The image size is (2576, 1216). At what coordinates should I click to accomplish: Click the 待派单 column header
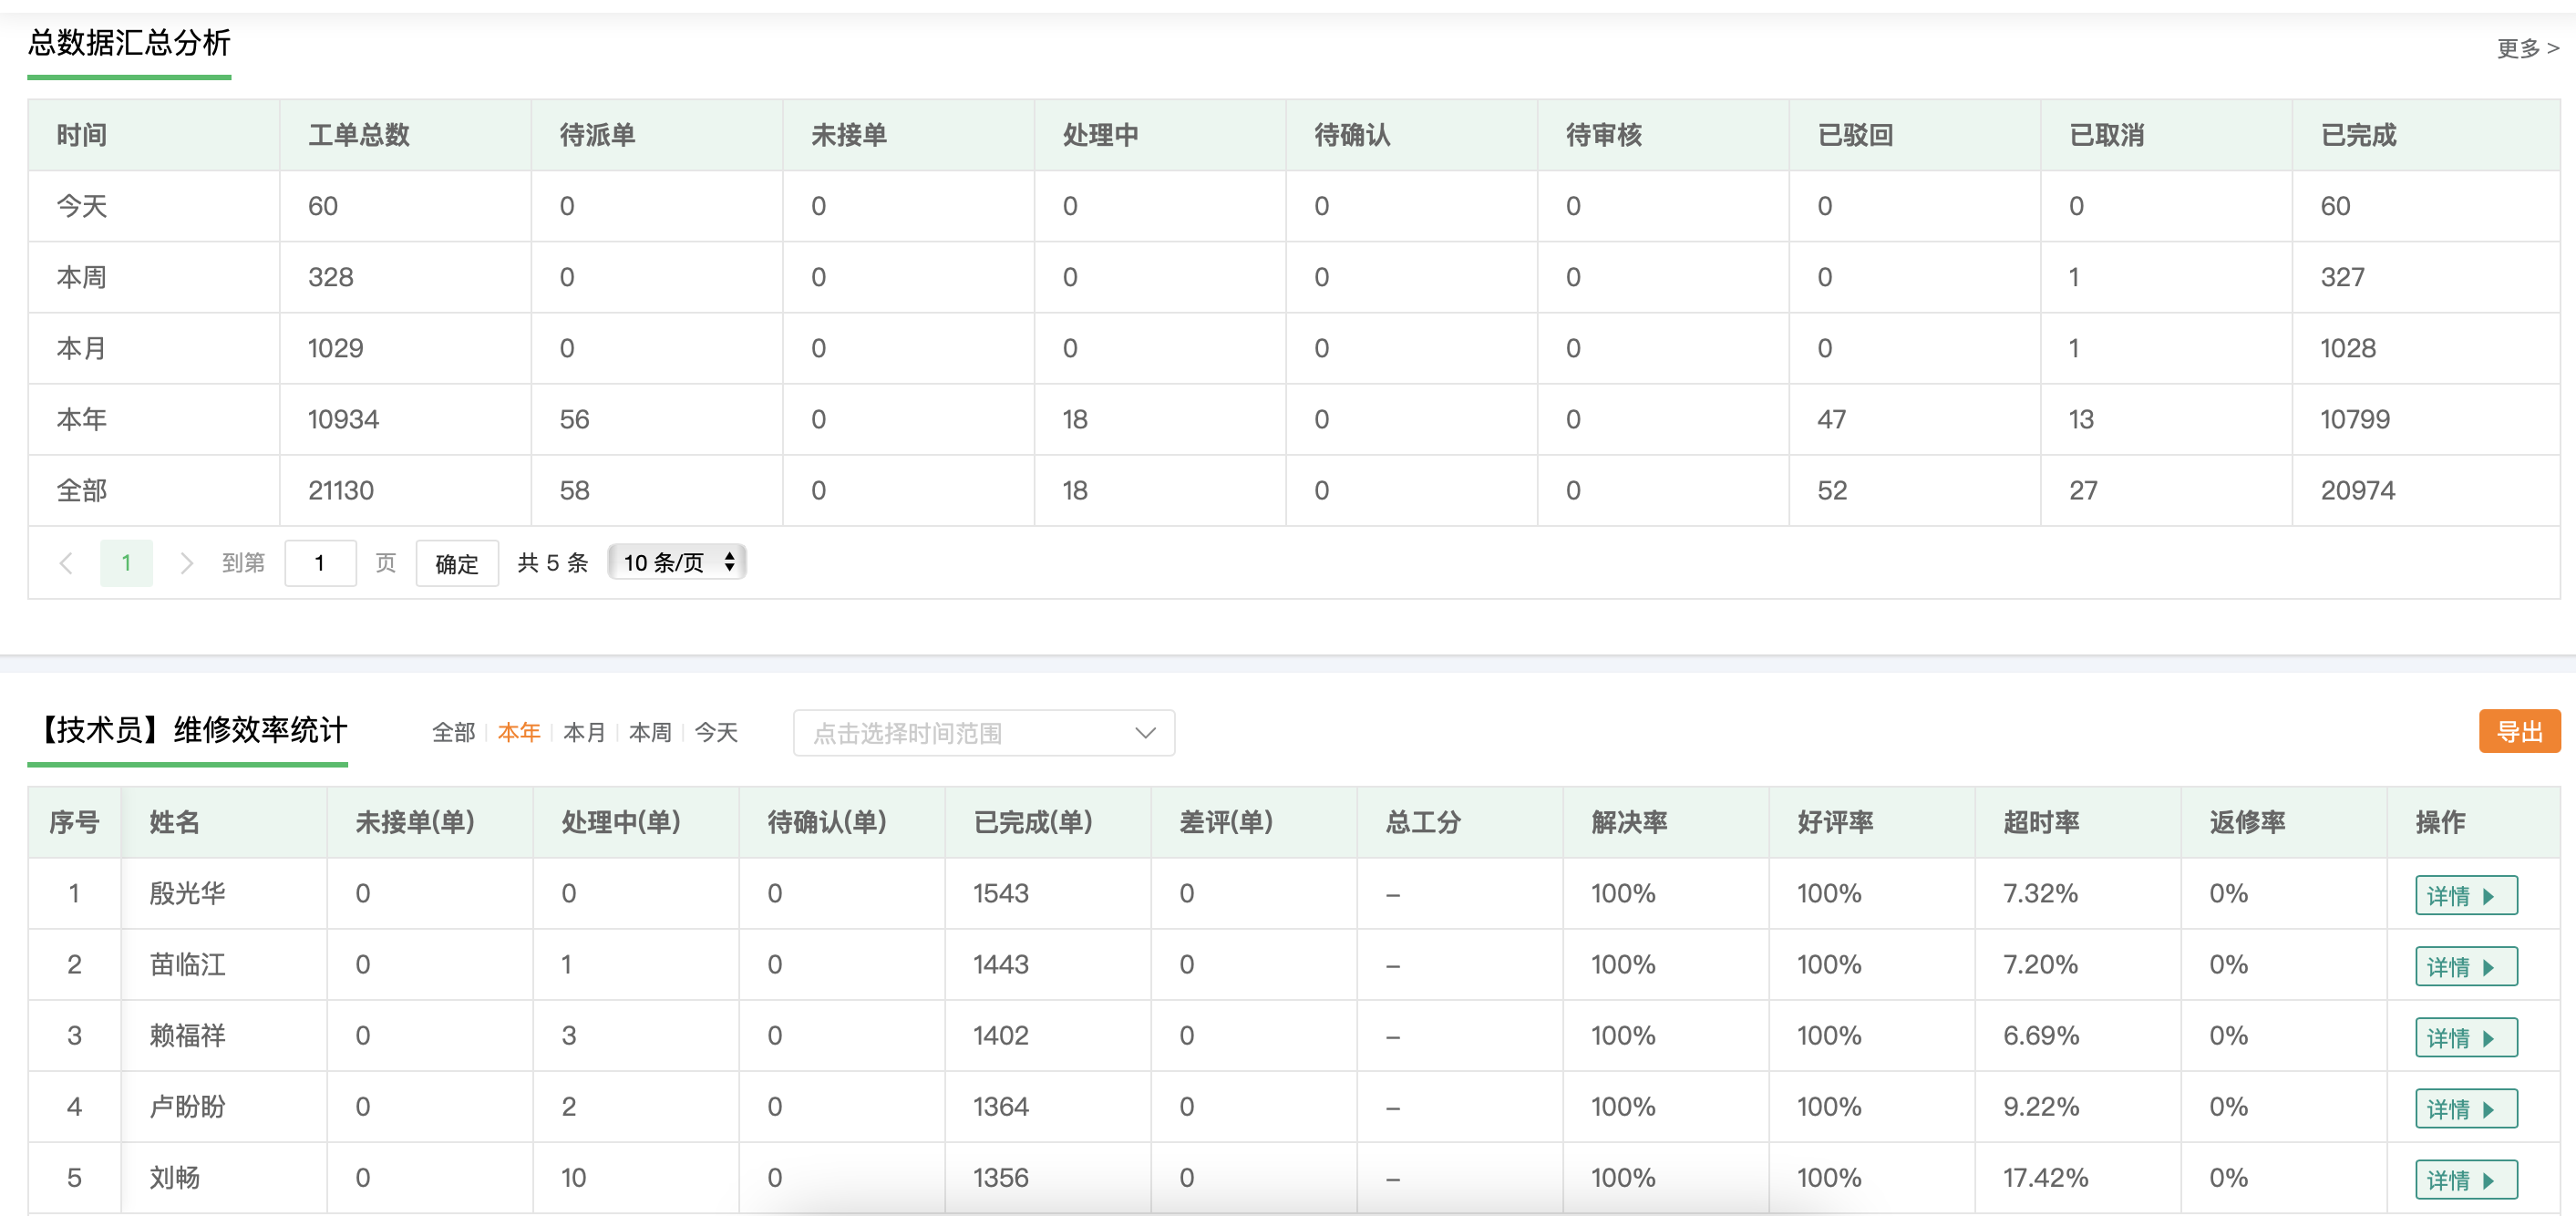click(x=598, y=135)
